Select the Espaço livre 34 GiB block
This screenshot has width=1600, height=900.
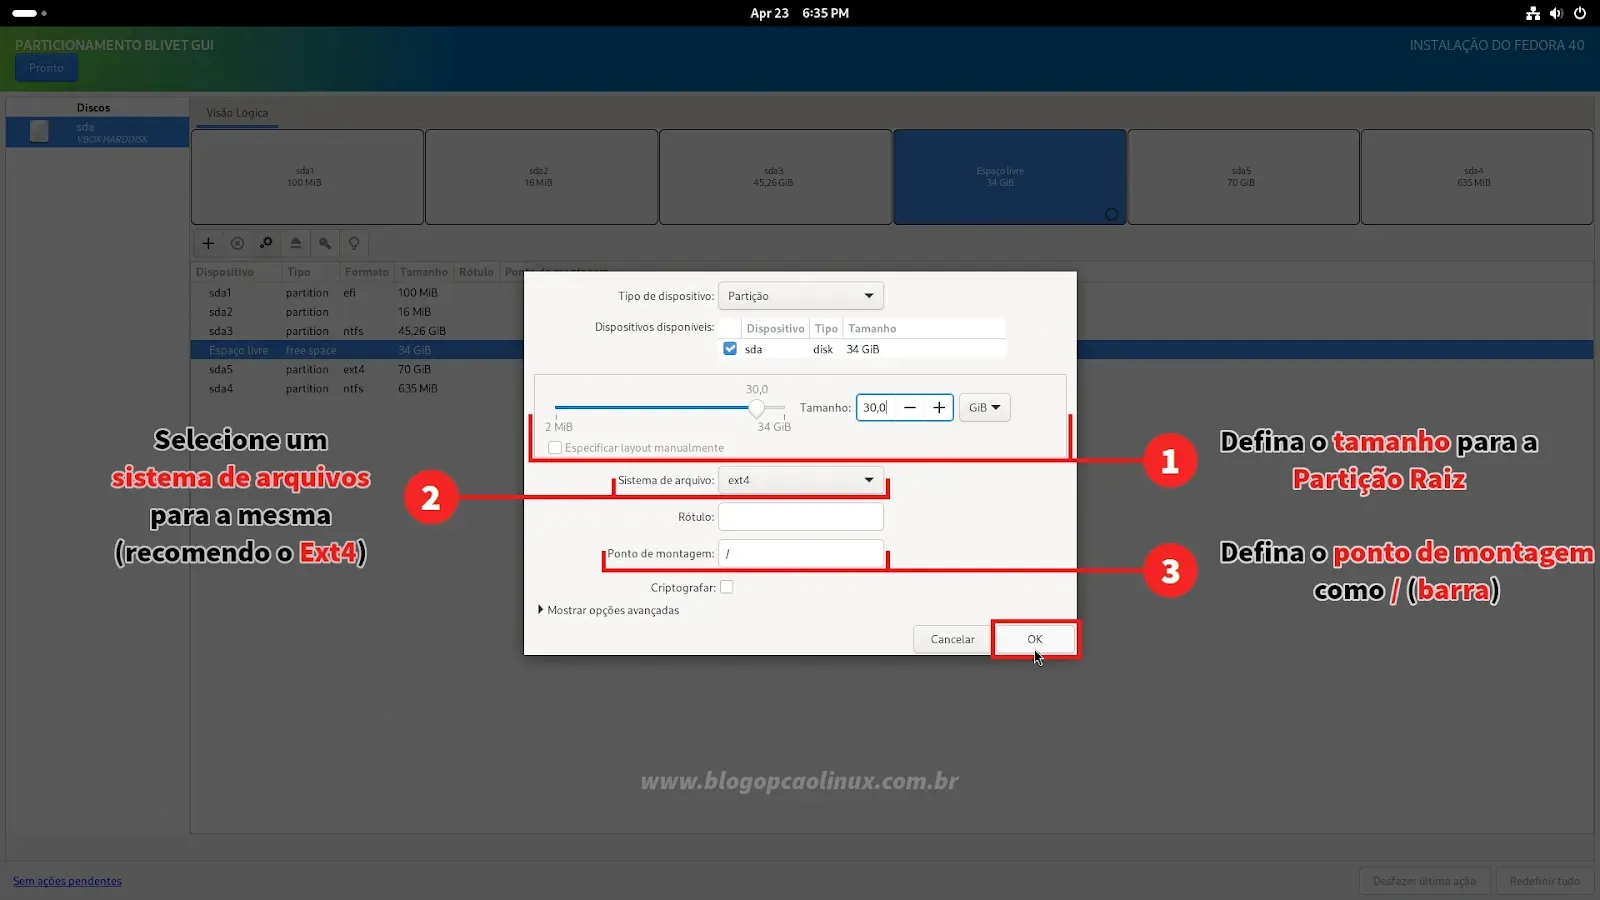click(x=1010, y=177)
